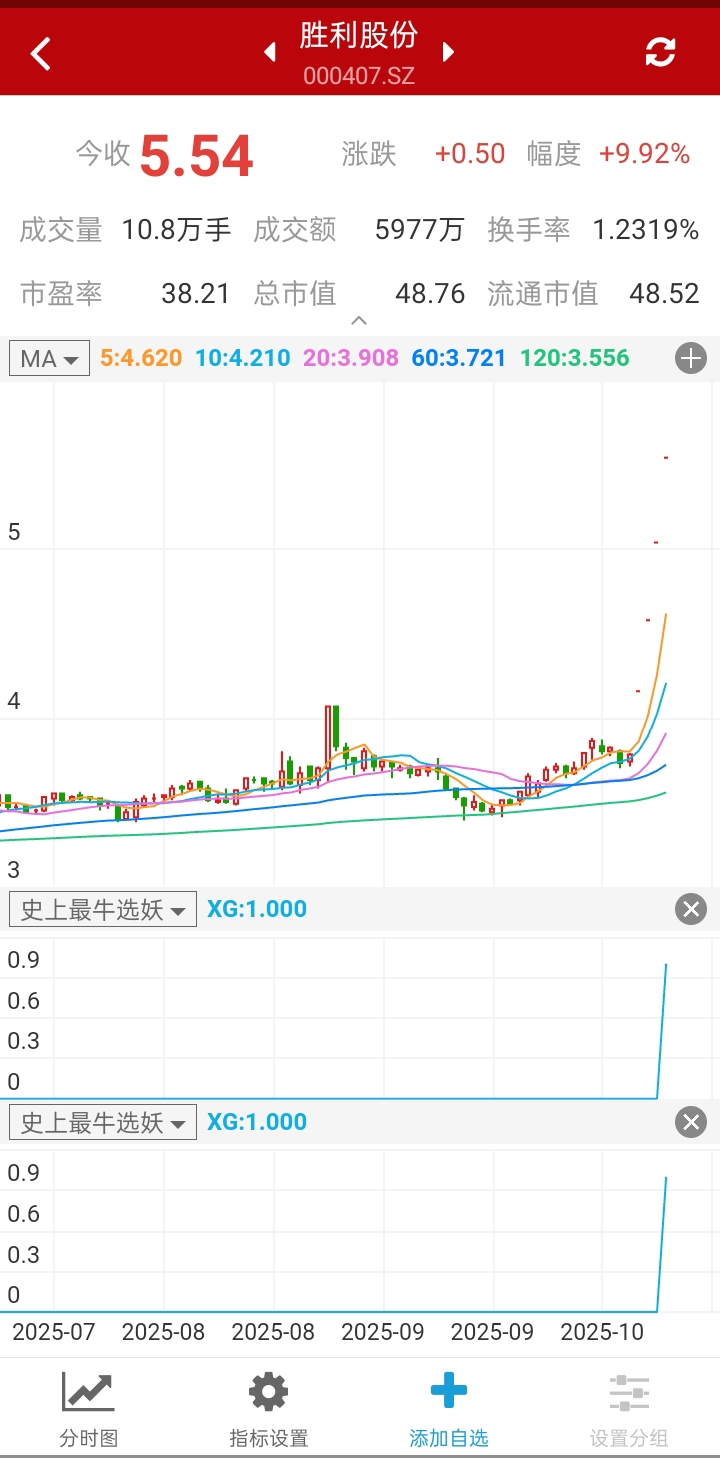This screenshot has height=1458, width=720.
Task: Tap XG:1.000 in first indicator panel
Action: coord(257,909)
